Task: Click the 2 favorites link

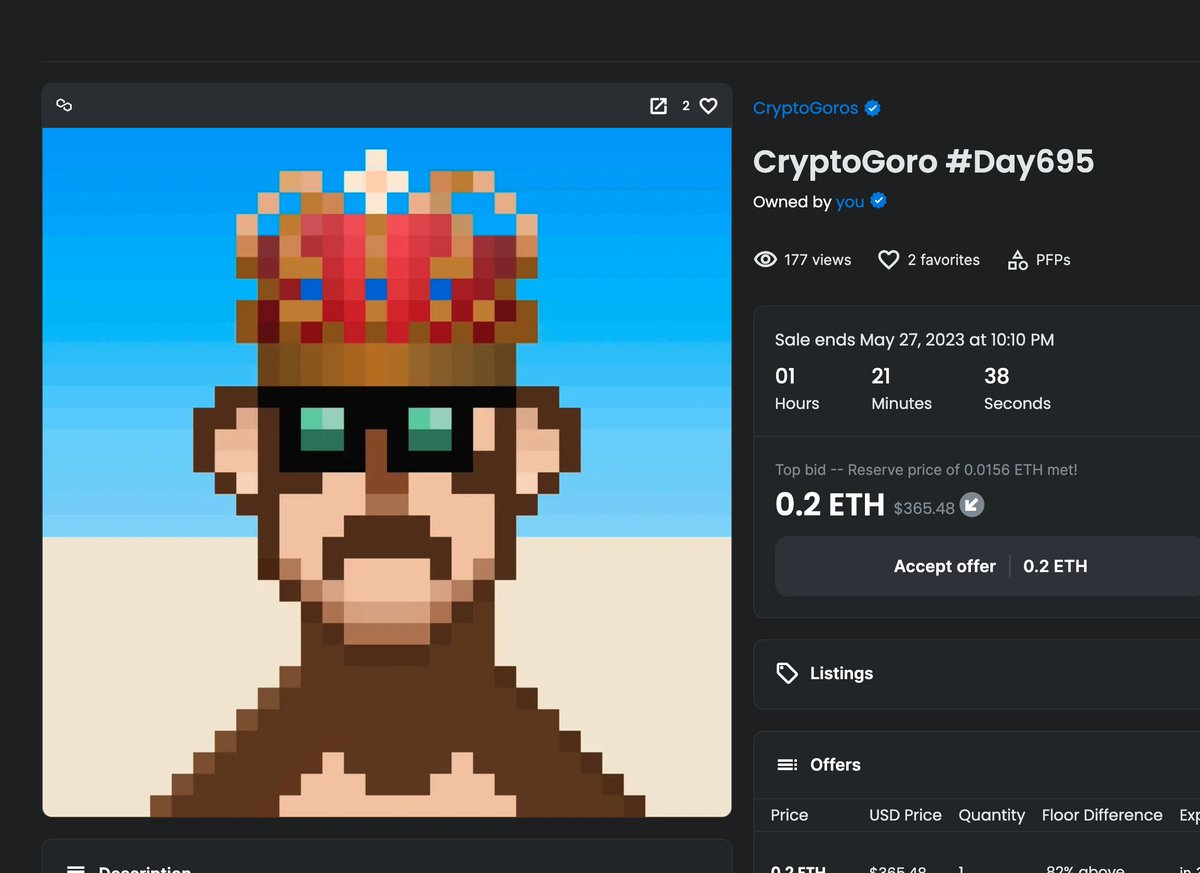Action: point(944,260)
